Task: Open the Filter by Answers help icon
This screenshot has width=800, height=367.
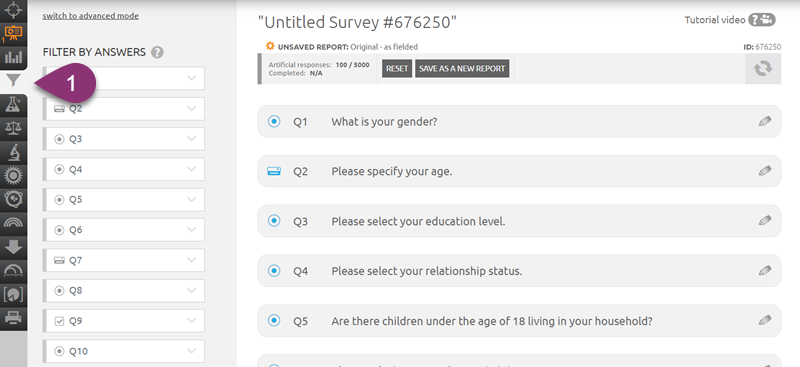Action: tap(158, 52)
